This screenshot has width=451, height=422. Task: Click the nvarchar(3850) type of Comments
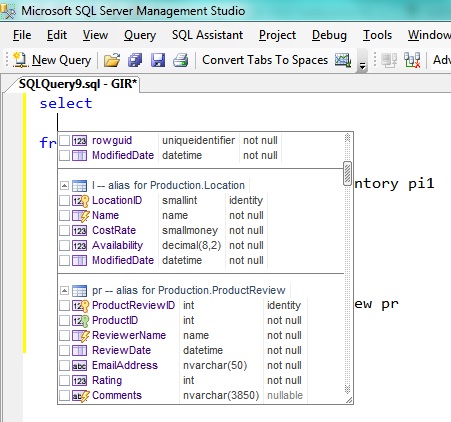tap(221, 395)
